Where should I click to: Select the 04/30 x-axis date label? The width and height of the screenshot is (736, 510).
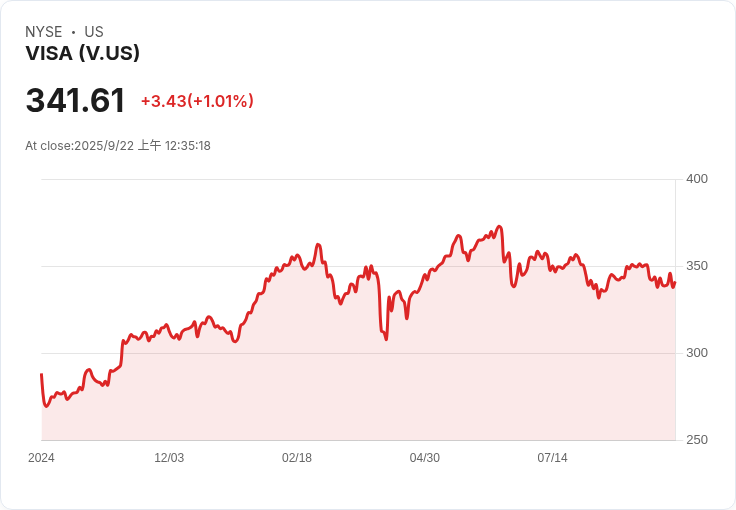point(425,458)
